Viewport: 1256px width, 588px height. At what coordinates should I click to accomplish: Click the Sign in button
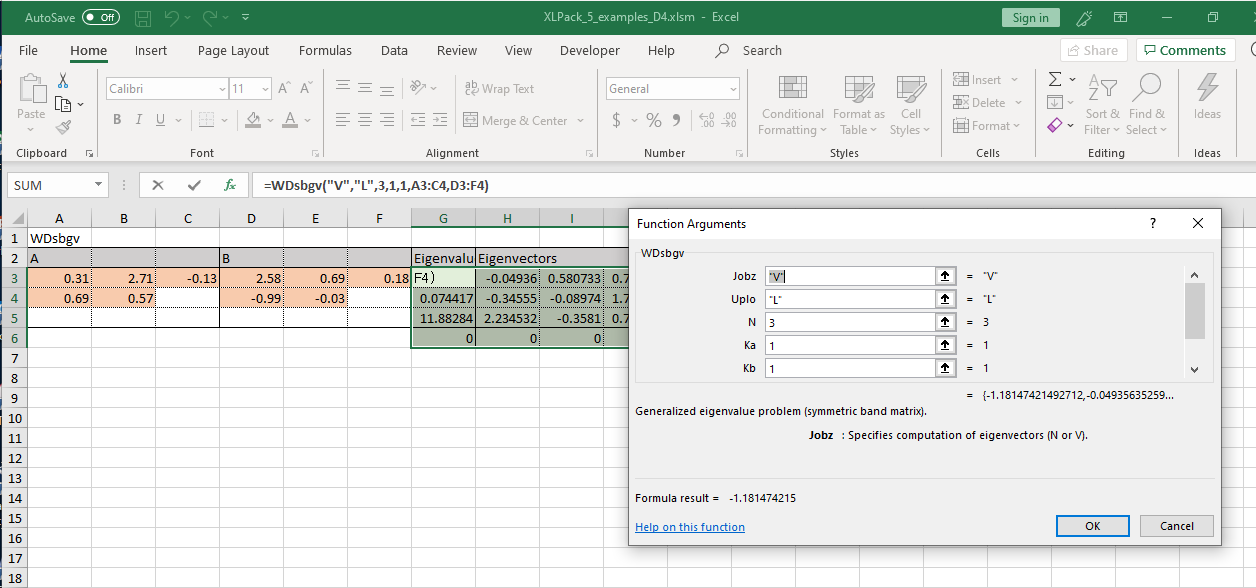point(1030,18)
